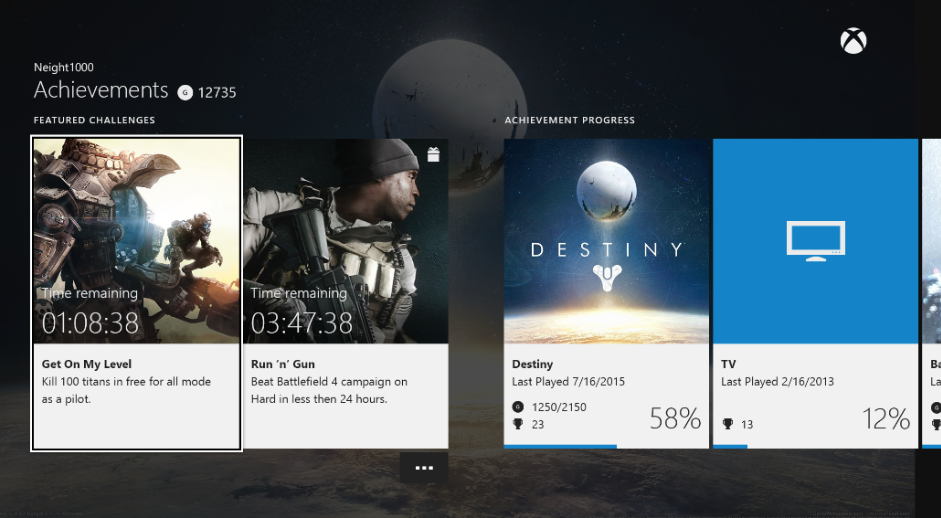Open the Battlefield 4 challenge artwork

346,241
